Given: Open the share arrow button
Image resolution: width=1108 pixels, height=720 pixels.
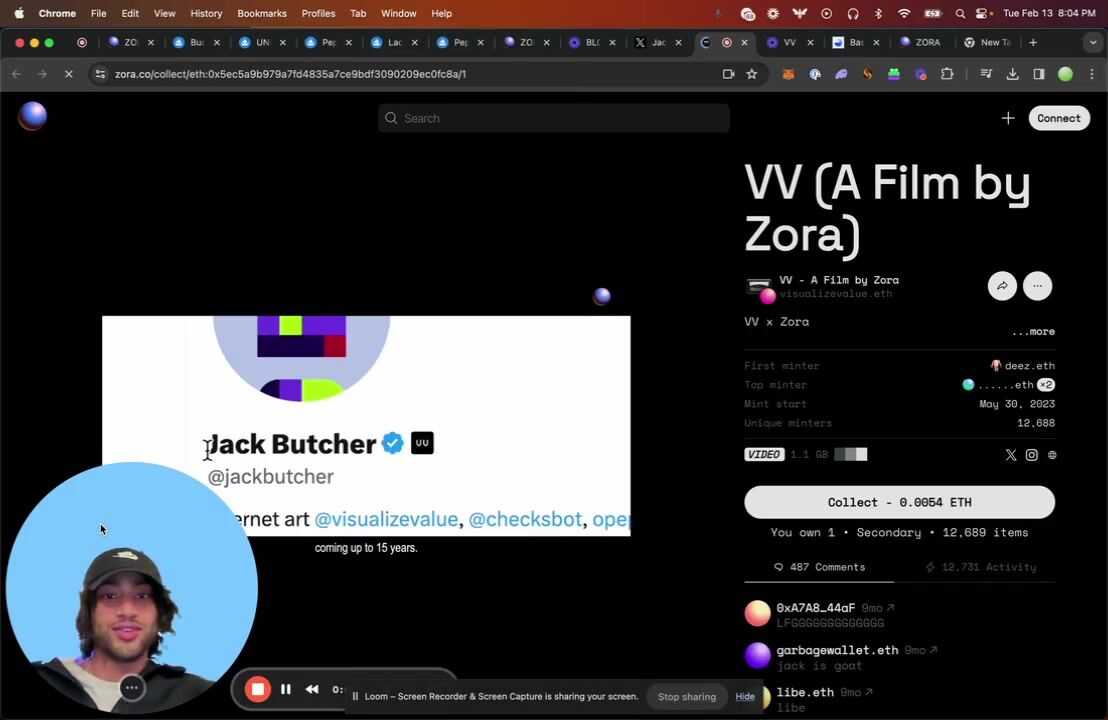Looking at the screenshot, I should 1002,285.
